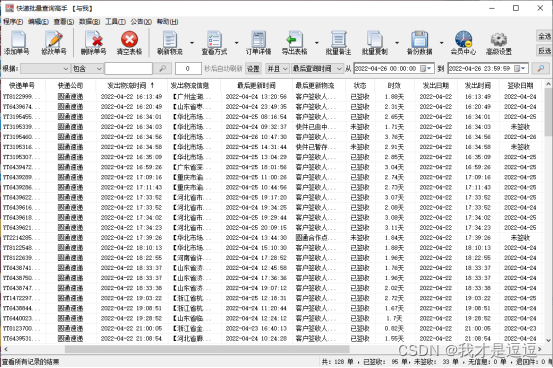
Task: Sort by 发出日期 column header
Action: pos(436,85)
